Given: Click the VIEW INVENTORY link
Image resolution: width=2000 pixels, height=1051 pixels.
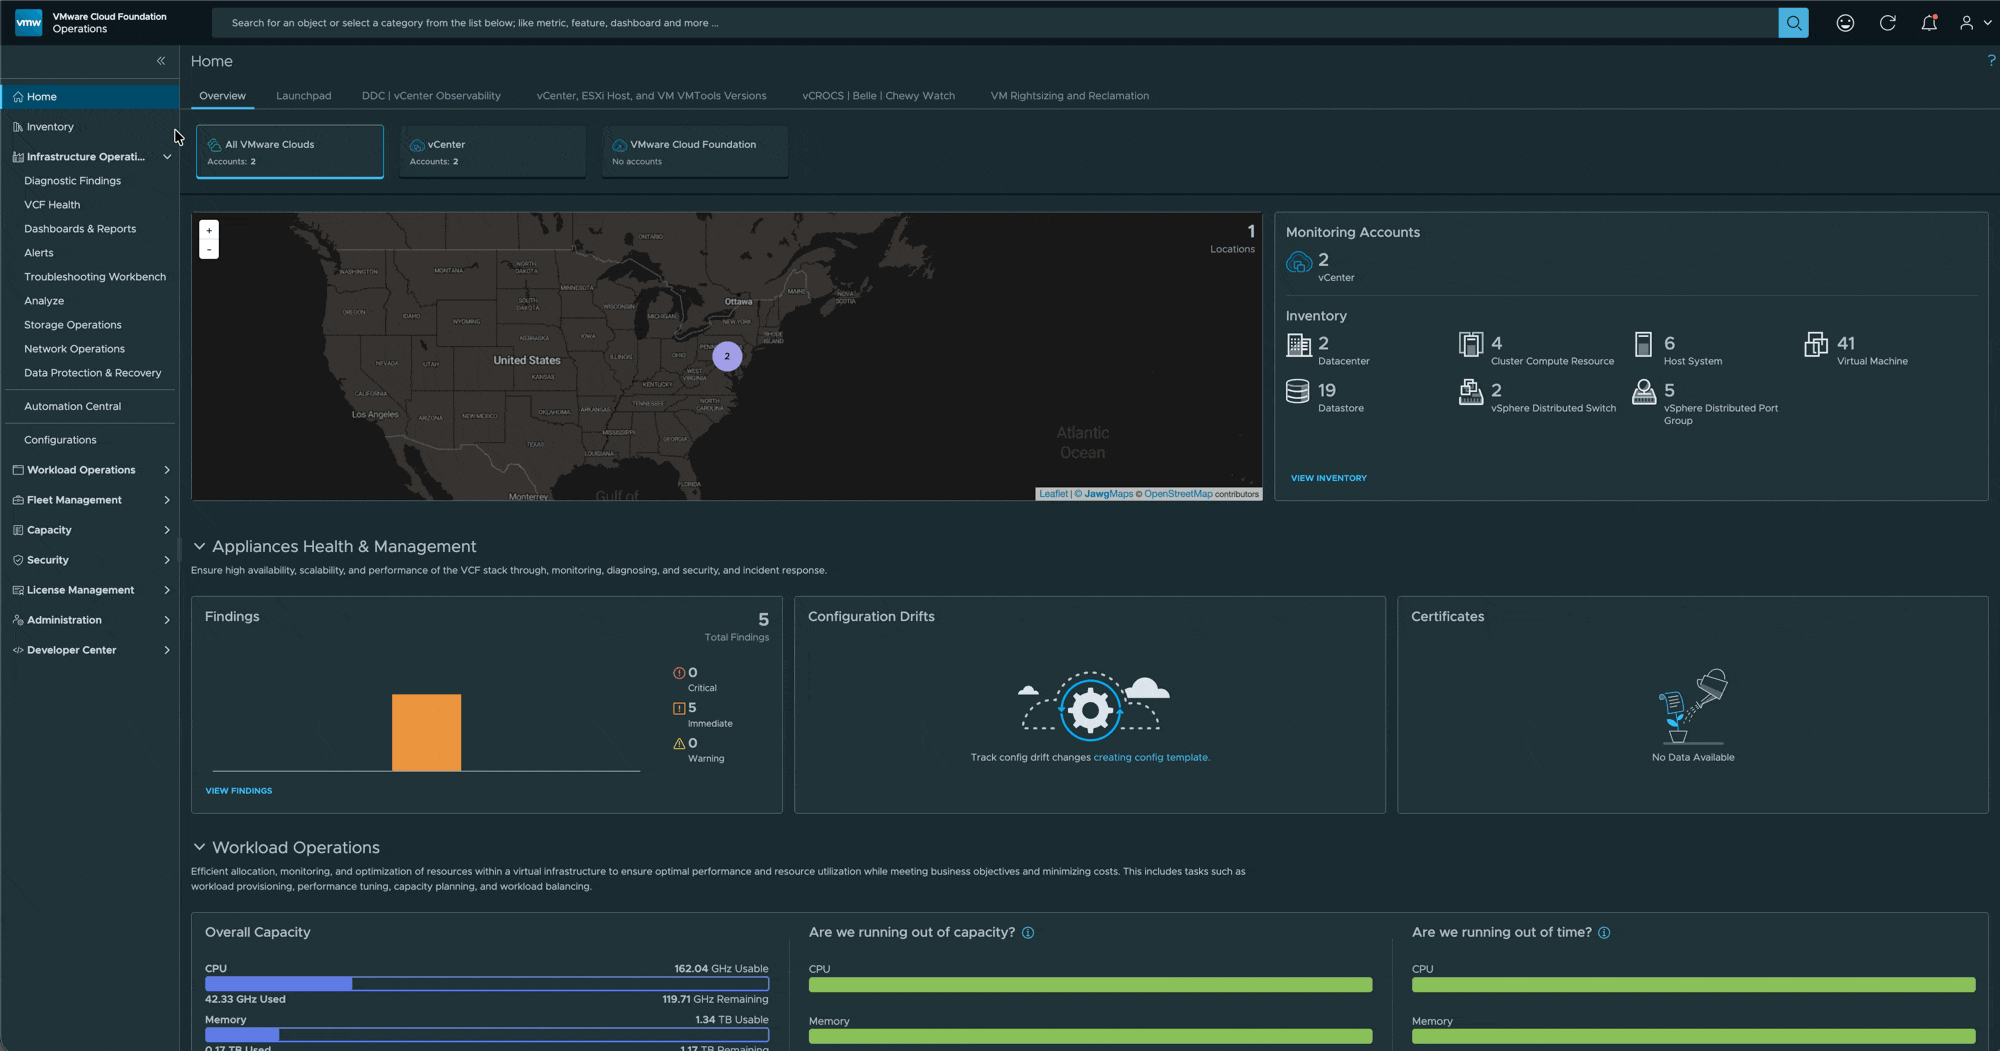Looking at the screenshot, I should pos(1328,478).
